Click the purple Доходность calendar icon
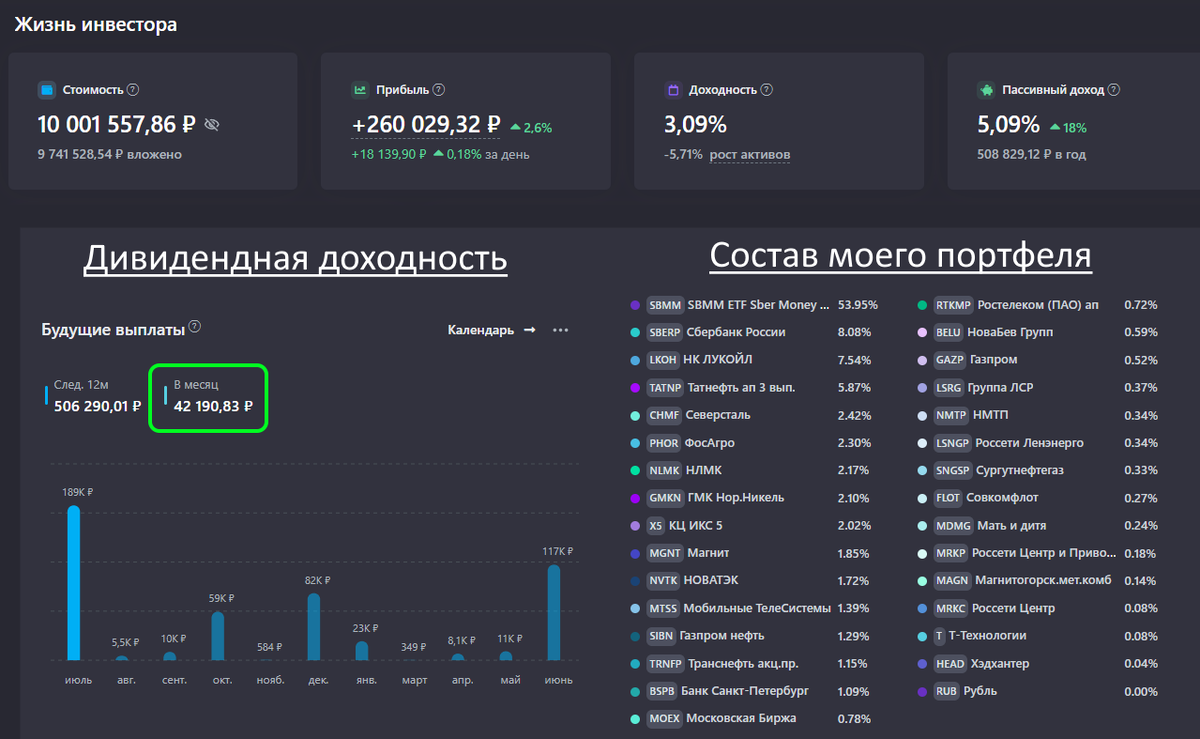The width and height of the screenshot is (1200, 739). click(x=673, y=90)
